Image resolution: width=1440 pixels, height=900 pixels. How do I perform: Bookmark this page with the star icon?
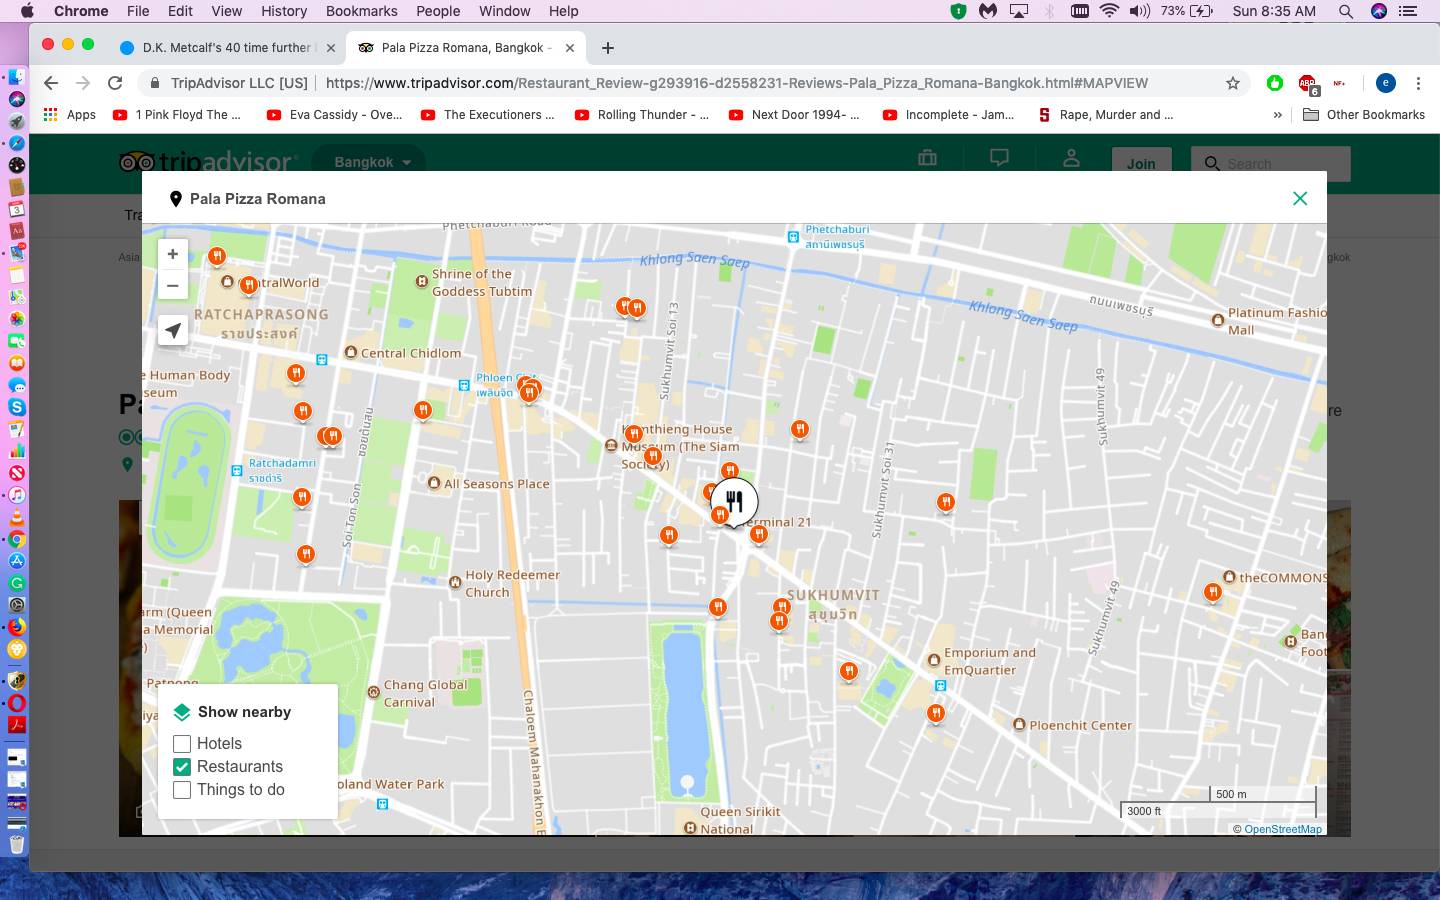[x=1233, y=83]
